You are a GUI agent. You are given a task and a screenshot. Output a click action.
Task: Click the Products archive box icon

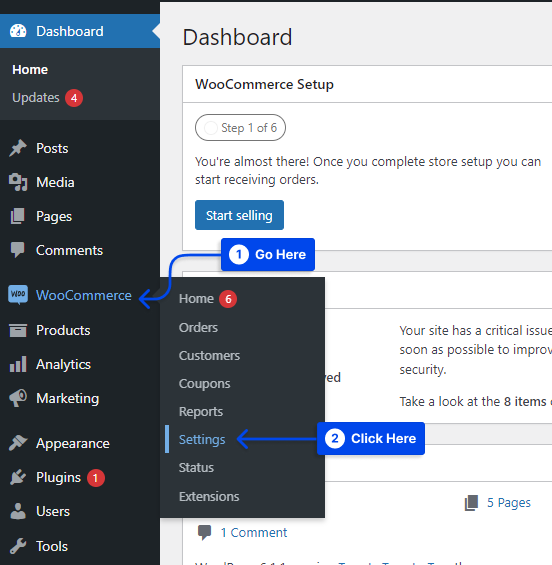tap(18, 330)
